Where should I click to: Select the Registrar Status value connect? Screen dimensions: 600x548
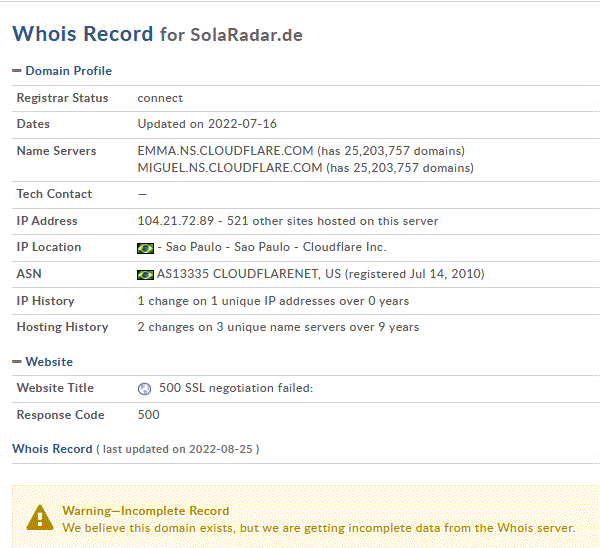point(160,98)
